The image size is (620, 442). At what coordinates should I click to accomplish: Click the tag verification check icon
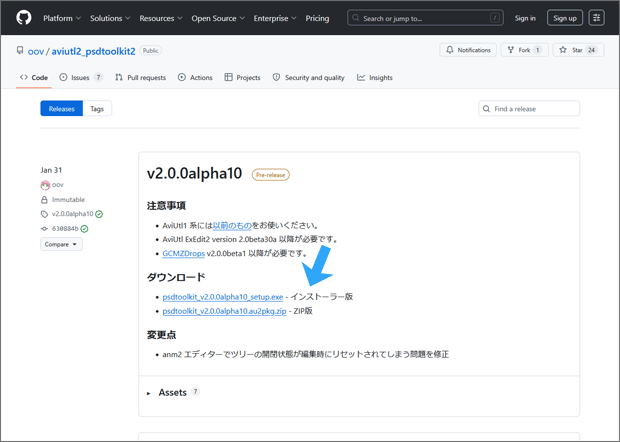click(x=99, y=214)
